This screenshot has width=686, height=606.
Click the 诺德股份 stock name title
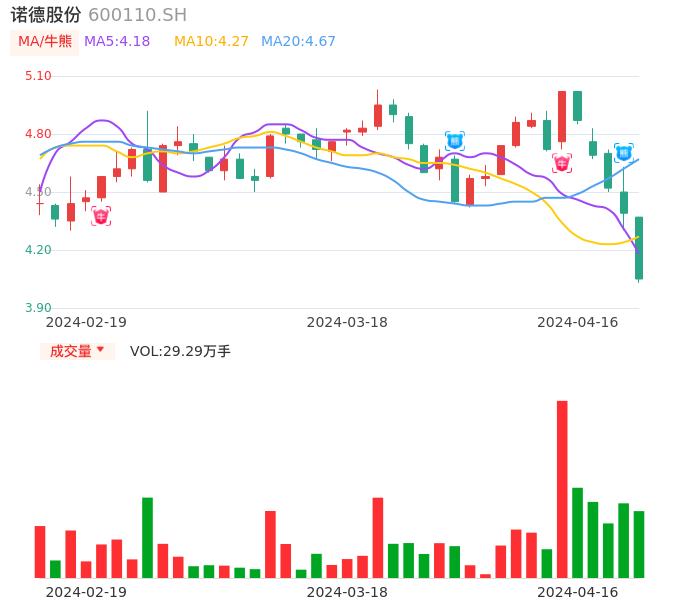pyautogui.click(x=46, y=15)
